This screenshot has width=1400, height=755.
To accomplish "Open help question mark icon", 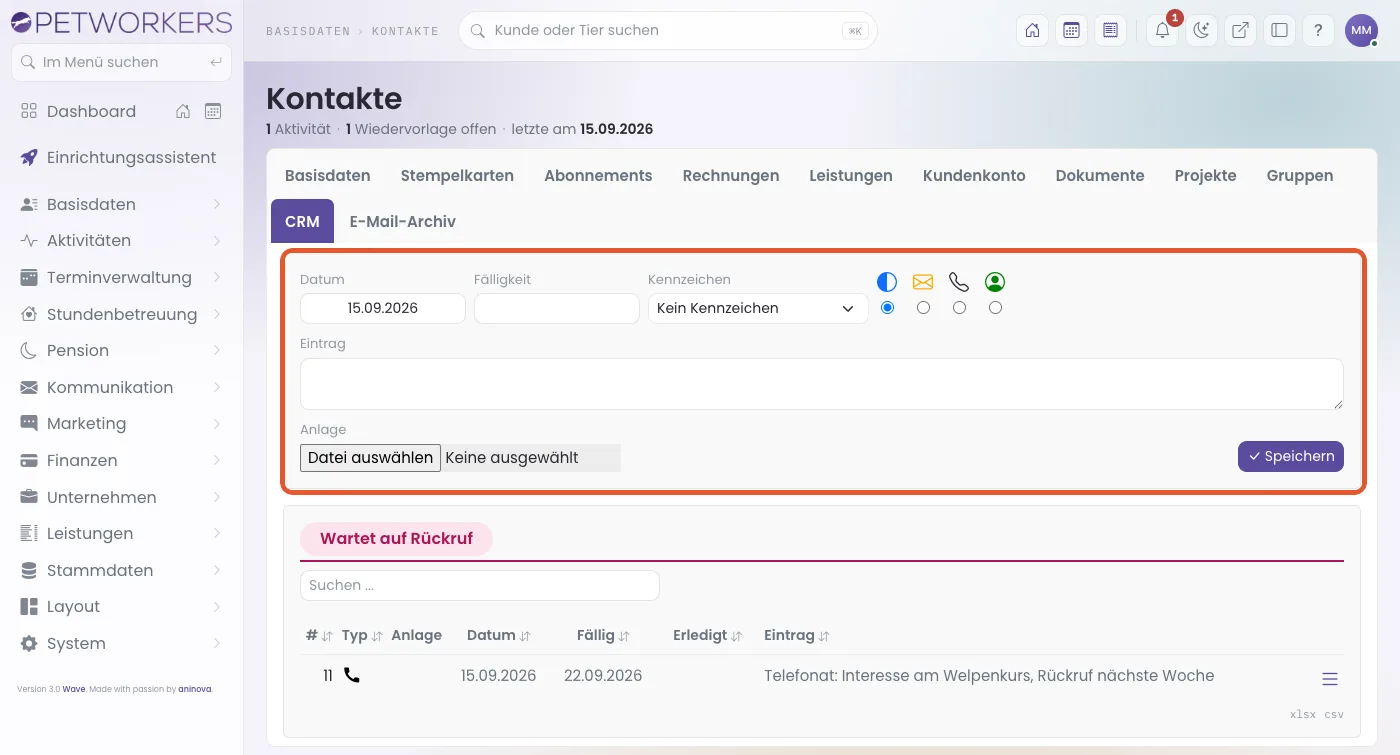I will click(1318, 30).
